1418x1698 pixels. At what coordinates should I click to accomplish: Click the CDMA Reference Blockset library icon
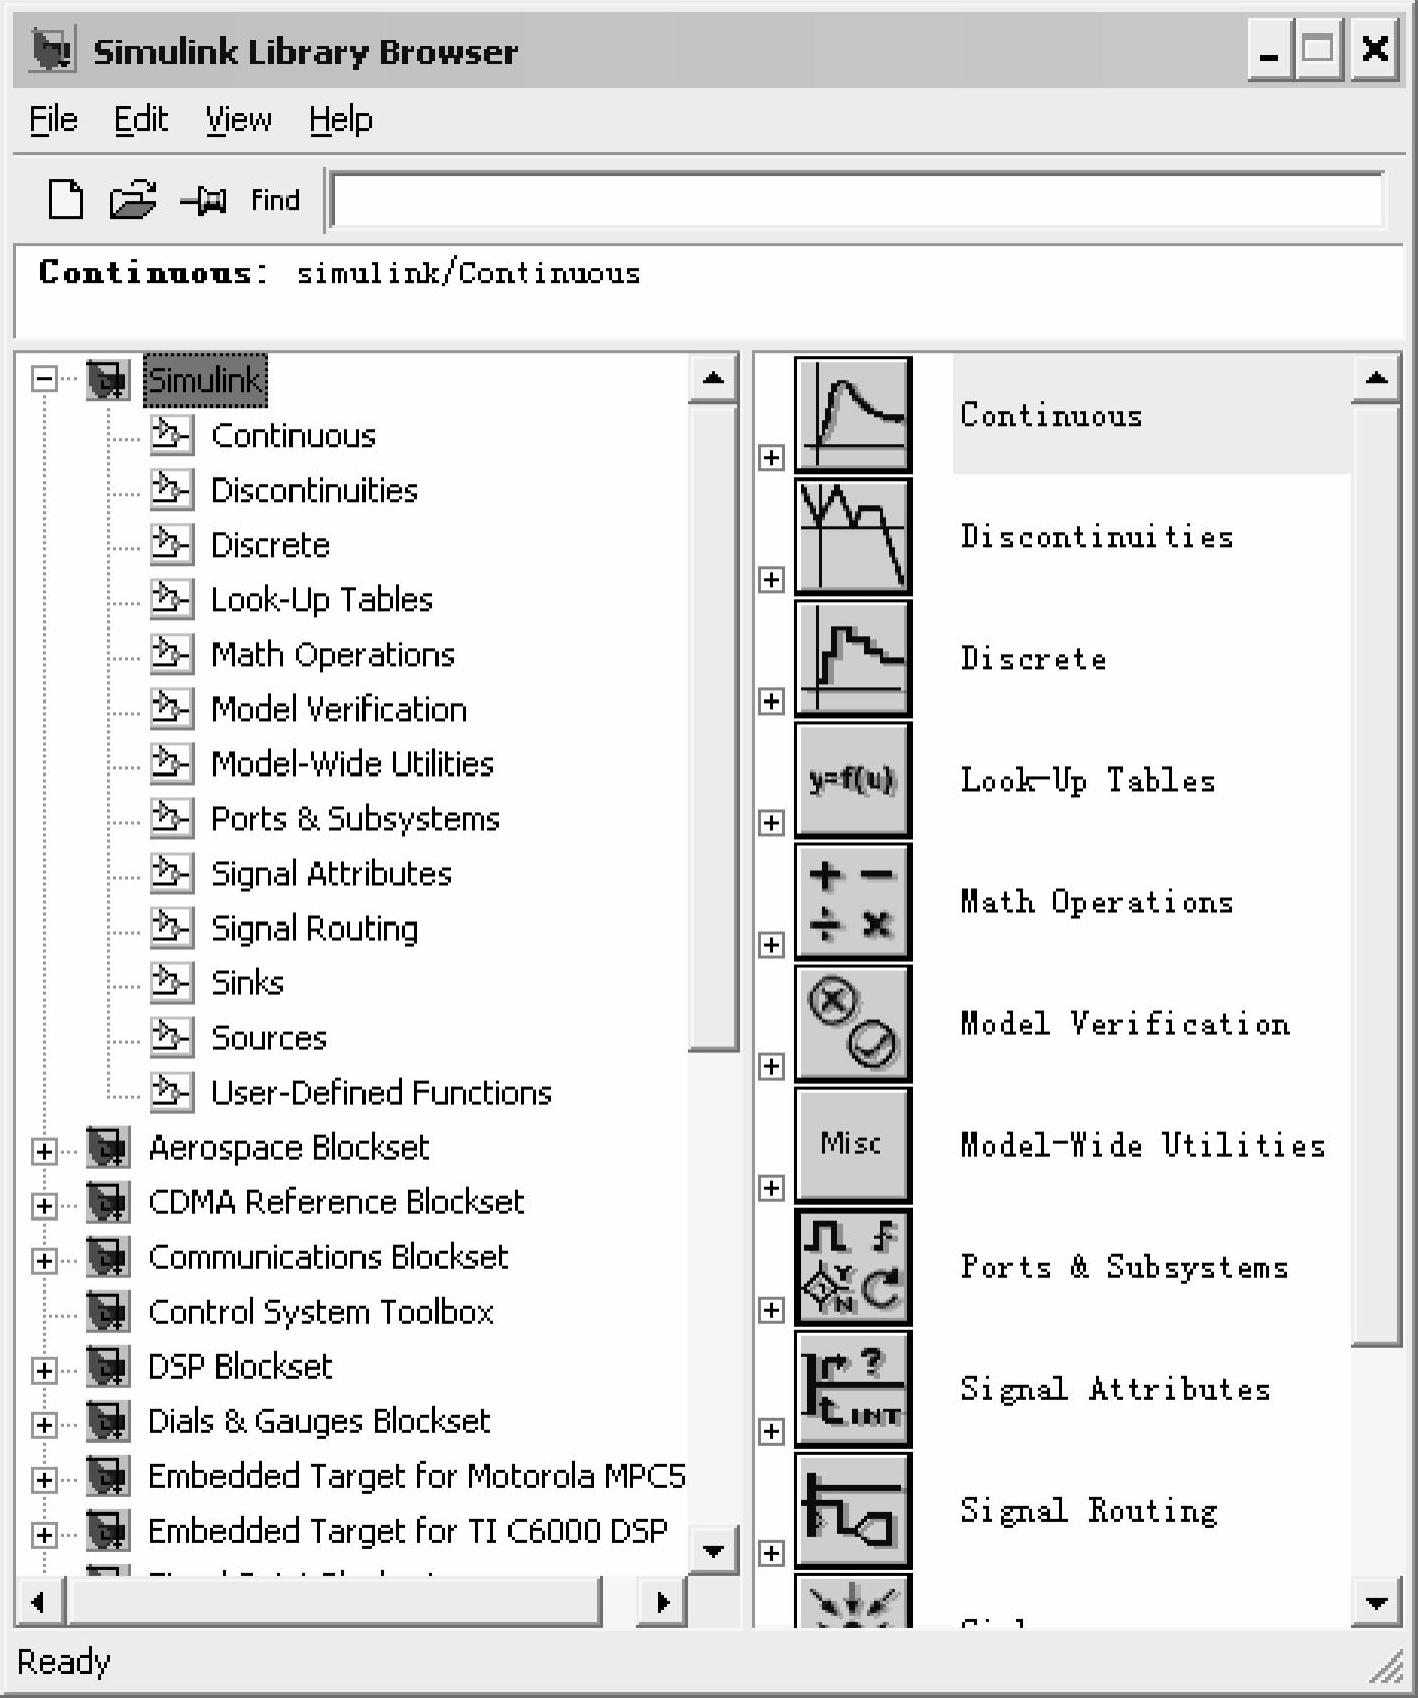click(x=108, y=1202)
